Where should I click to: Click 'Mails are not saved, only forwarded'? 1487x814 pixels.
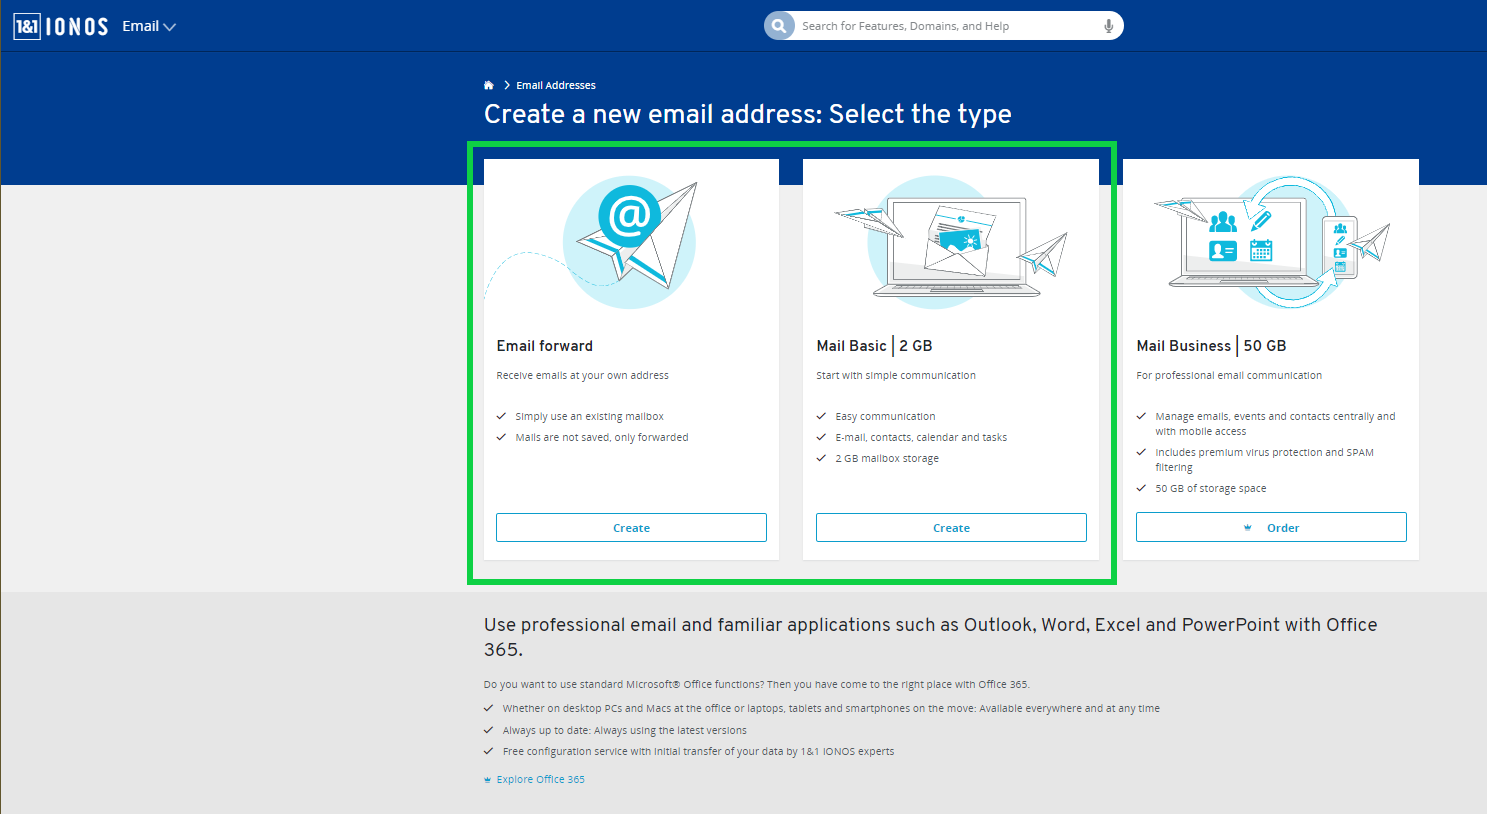click(602, 438)
